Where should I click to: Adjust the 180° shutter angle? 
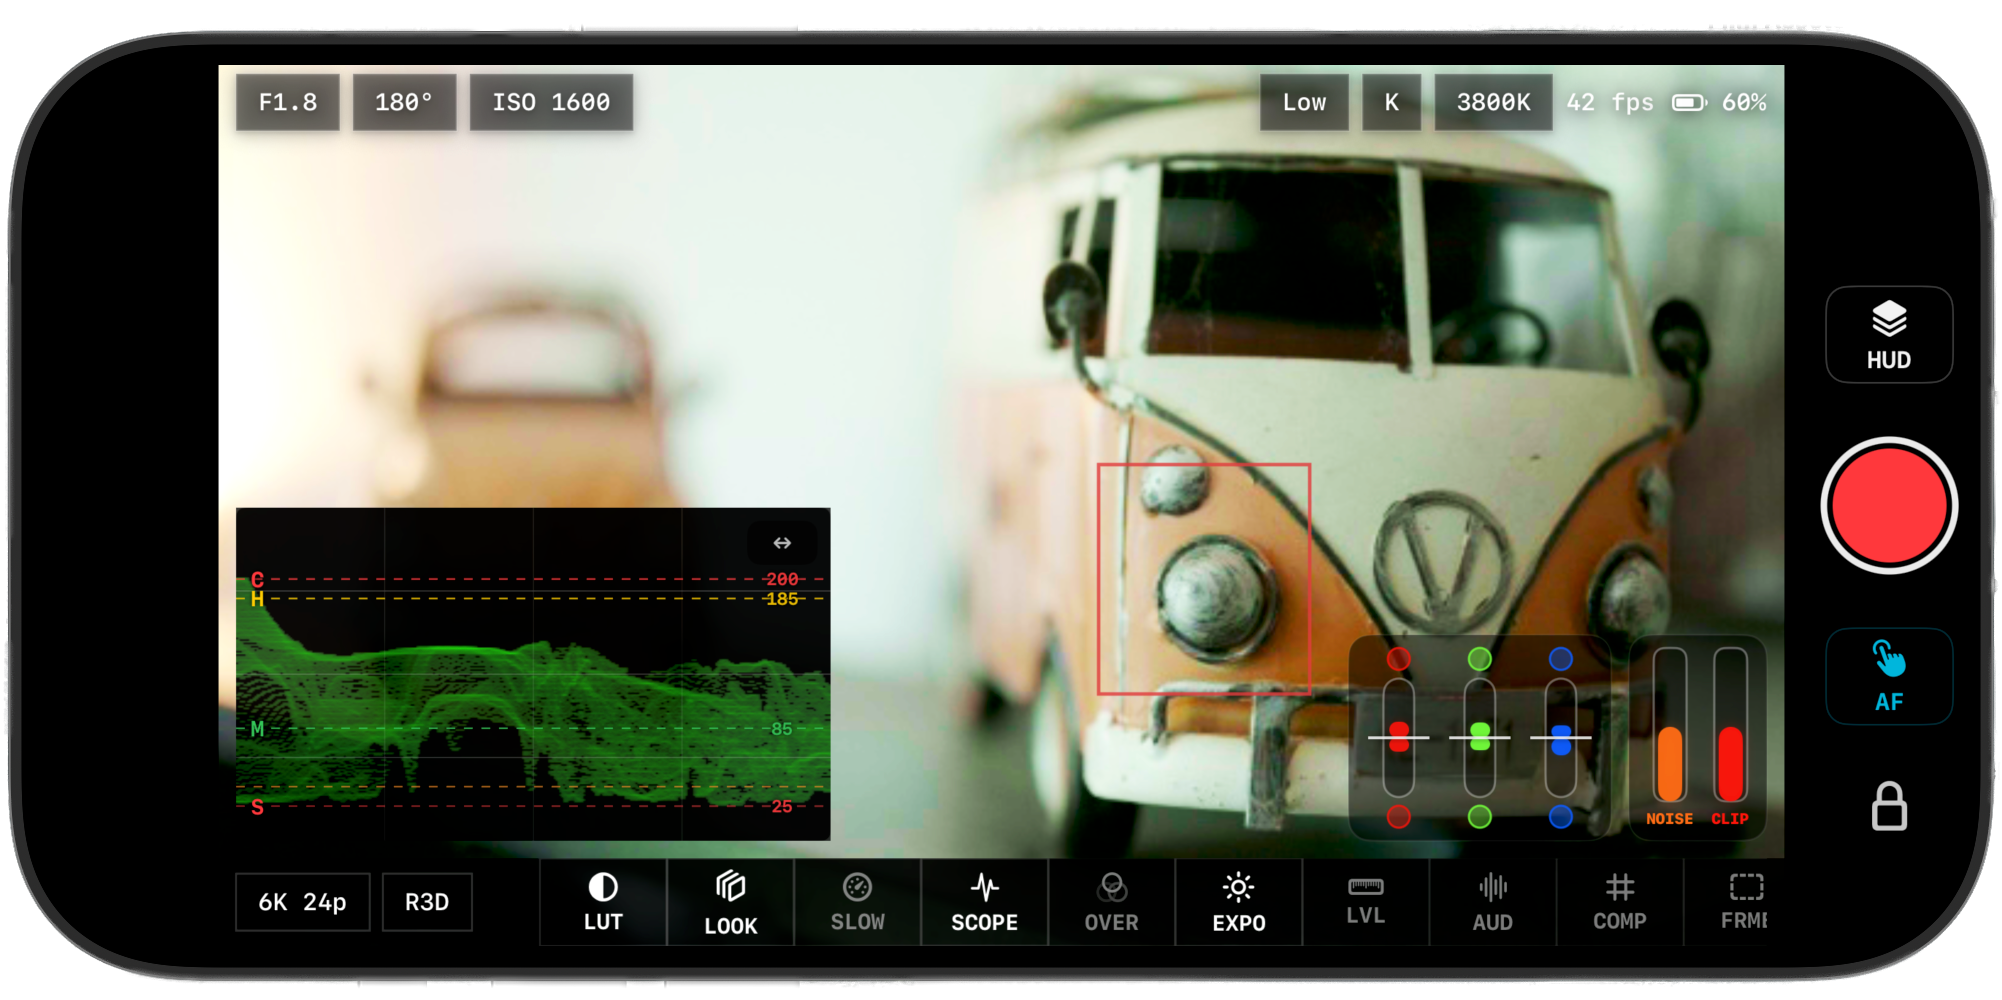[x=404, y=102]
